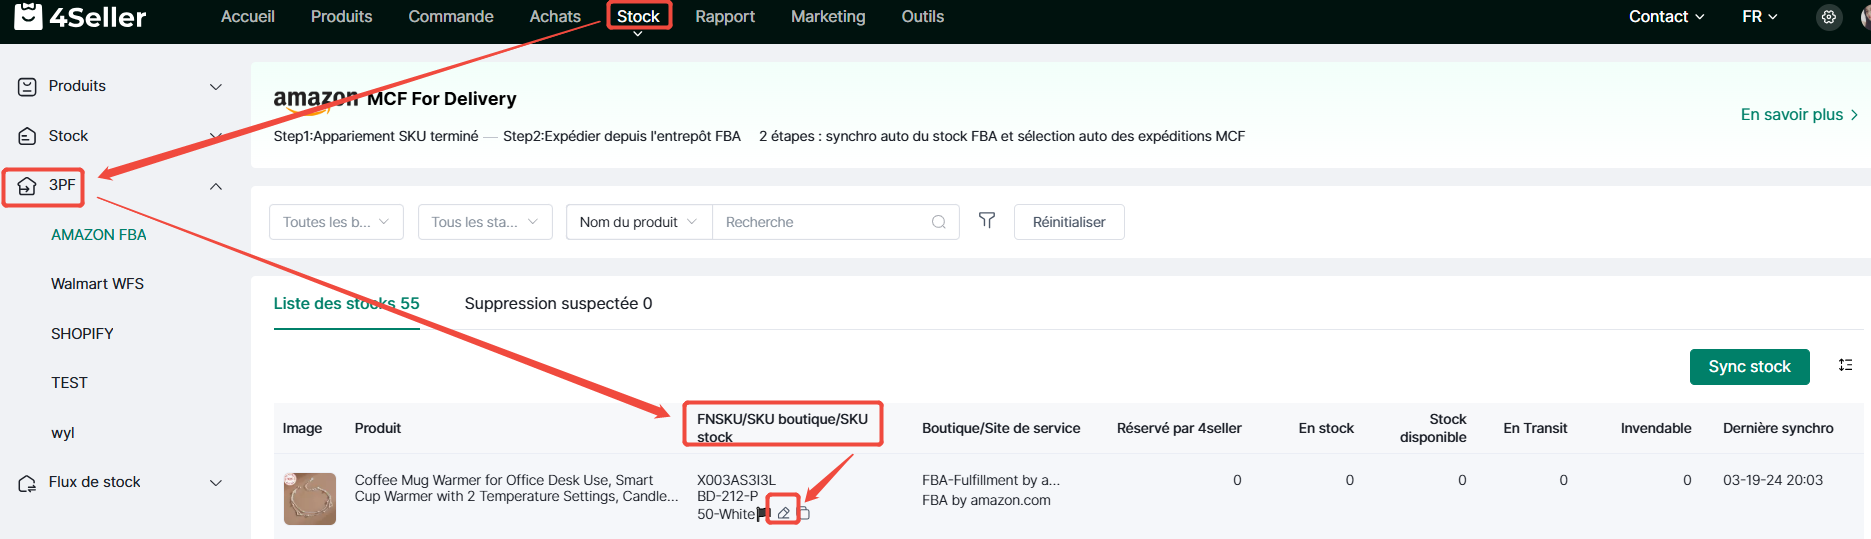1871x539 pixels.
Task: Select SHOPIFY in sidebar
Action: (82, 334)
